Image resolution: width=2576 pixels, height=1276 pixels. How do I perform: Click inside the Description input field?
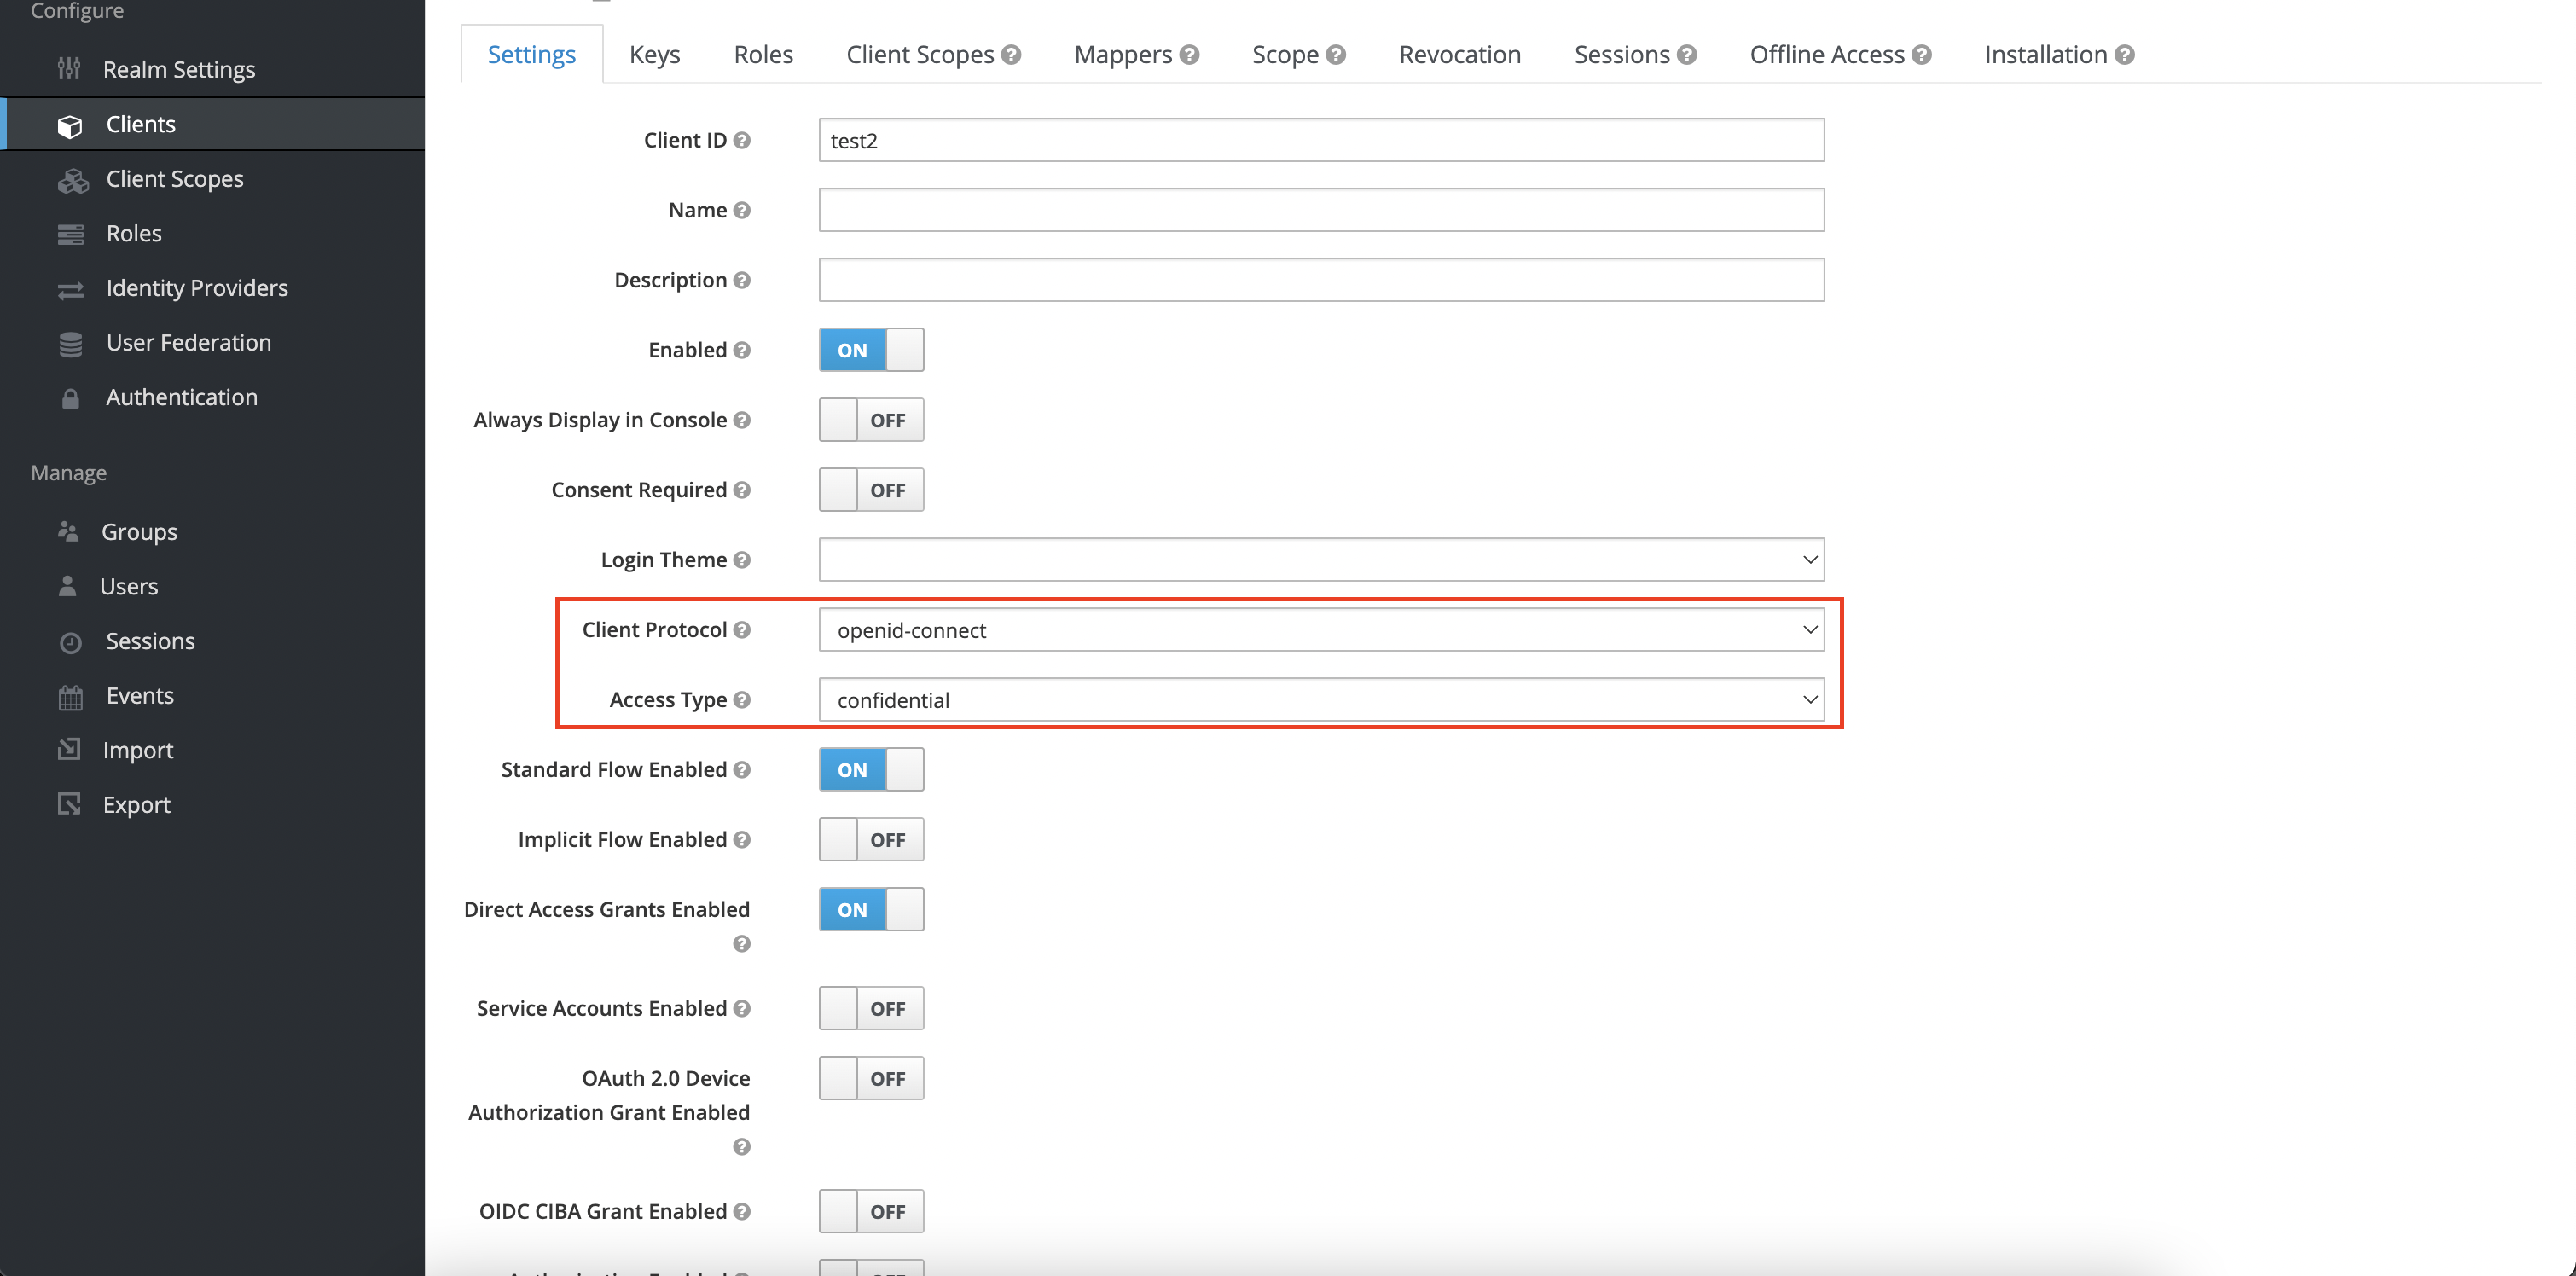click(x=1321, y=279)
